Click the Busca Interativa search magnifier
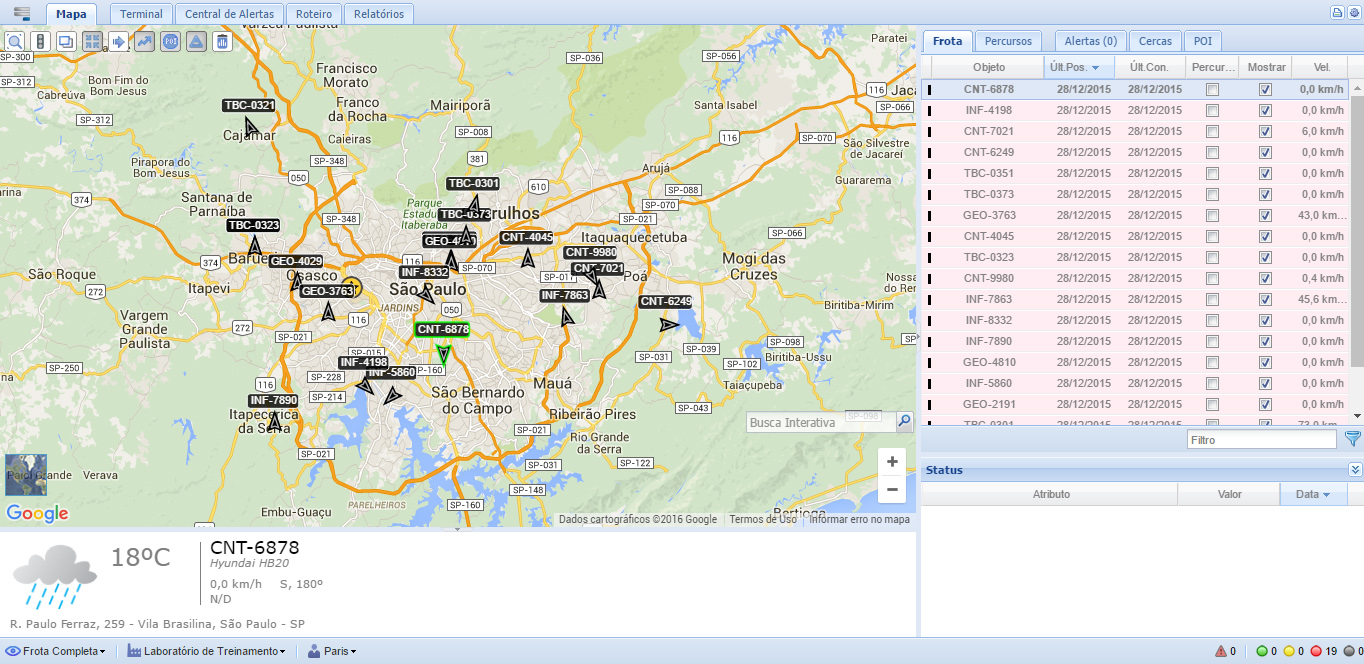Image resolution: width=1364 pixels, height=664 pixels. pyautogui.click(x=904, y=422)
